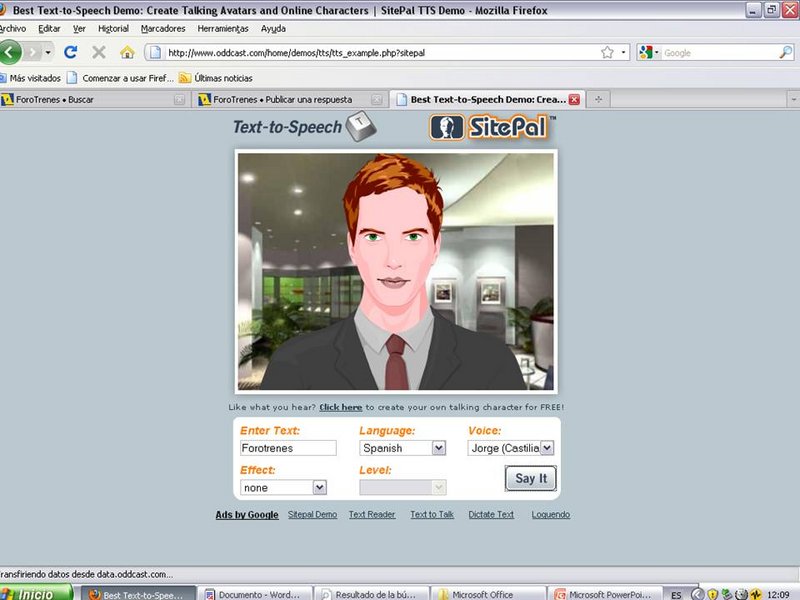Switch to ForoTrenes Publicar una respuesta tab
Viewport: 800px width, 600px height.
tap(282, 99)
